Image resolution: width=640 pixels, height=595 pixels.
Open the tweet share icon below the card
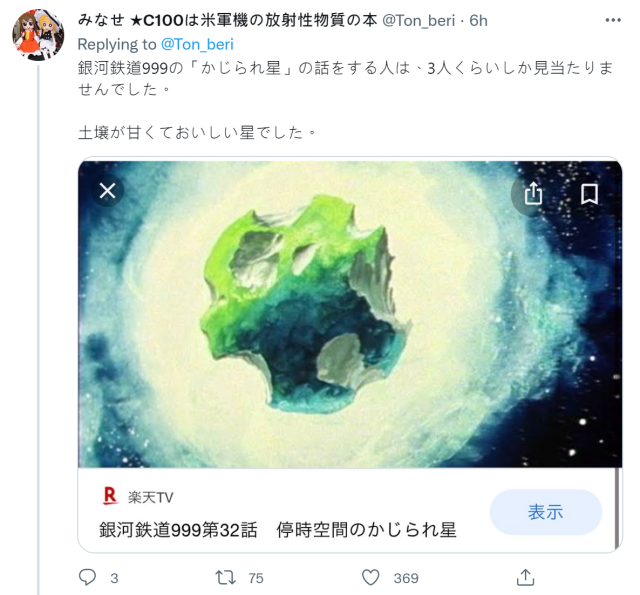[525, 577]
